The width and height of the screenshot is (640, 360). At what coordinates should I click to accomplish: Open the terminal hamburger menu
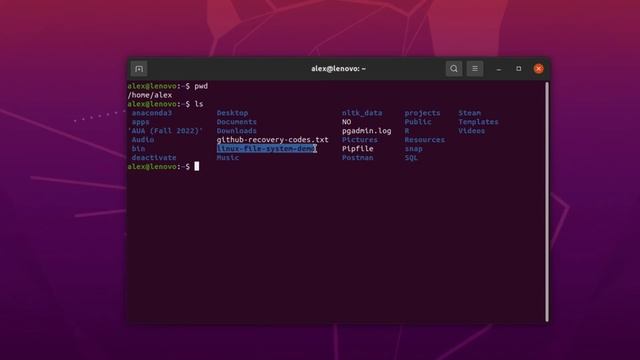coord(475,69)
